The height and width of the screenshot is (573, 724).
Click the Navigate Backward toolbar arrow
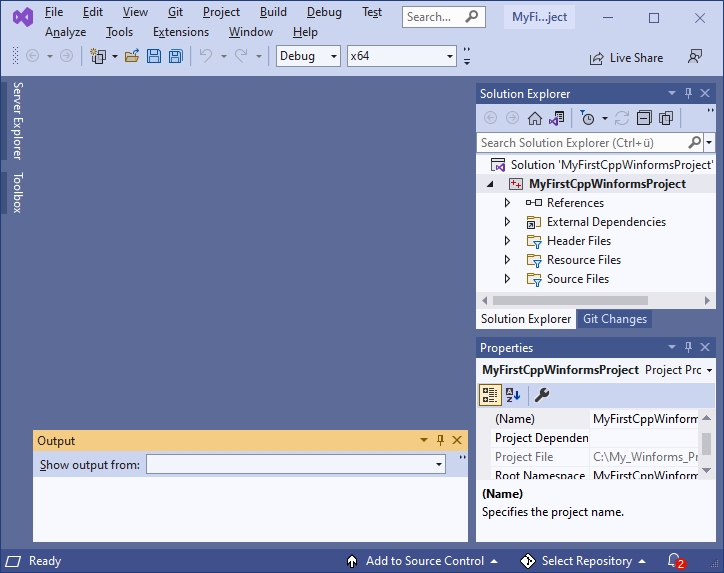32,56
